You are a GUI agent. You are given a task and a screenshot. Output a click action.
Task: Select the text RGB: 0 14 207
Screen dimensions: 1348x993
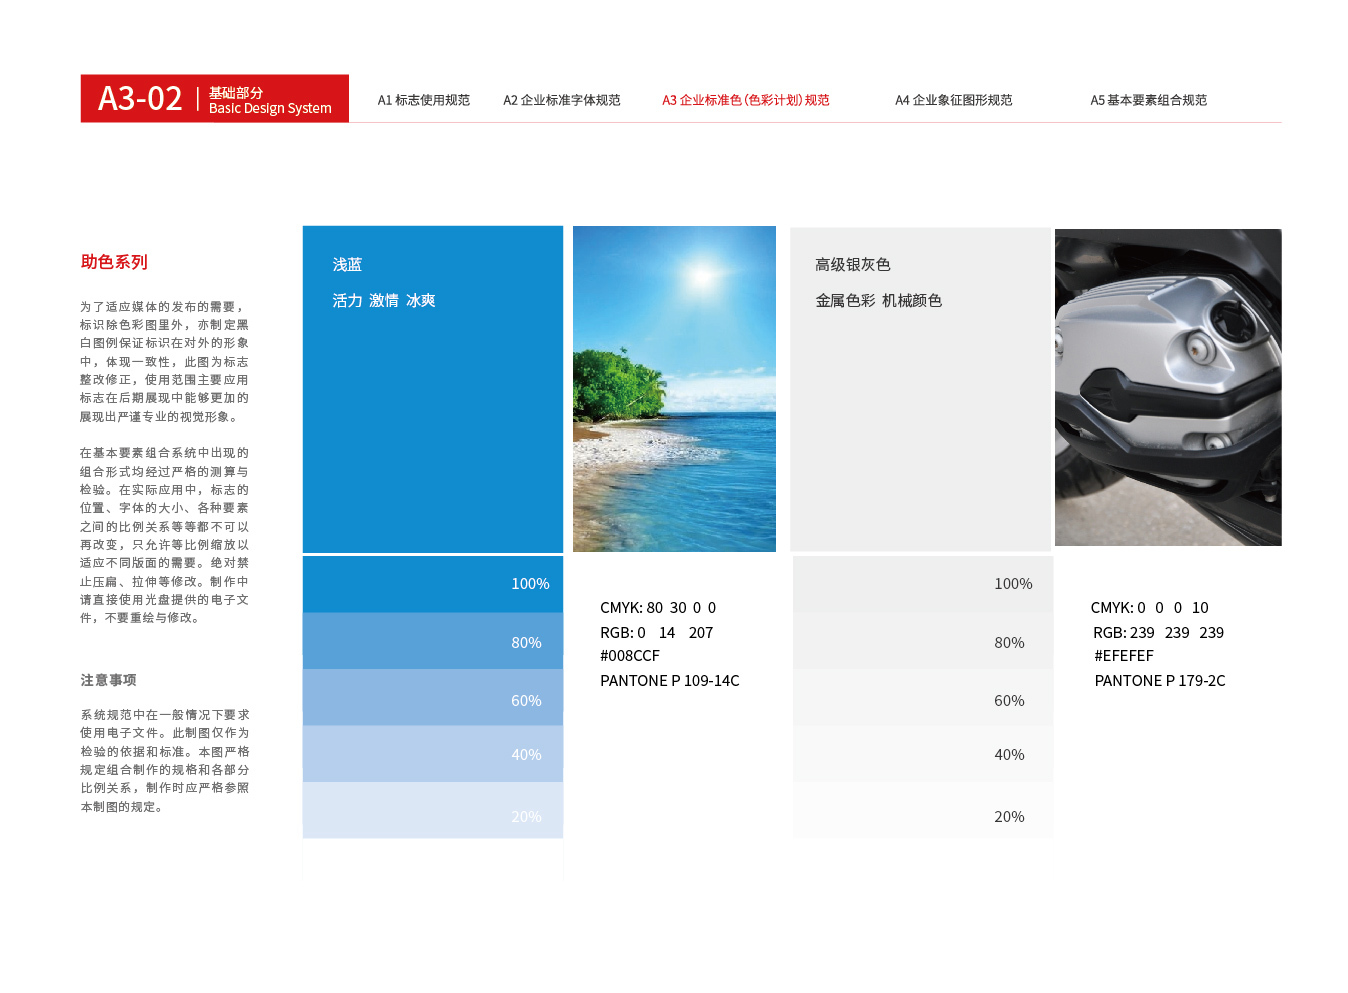tap(657, 633)
